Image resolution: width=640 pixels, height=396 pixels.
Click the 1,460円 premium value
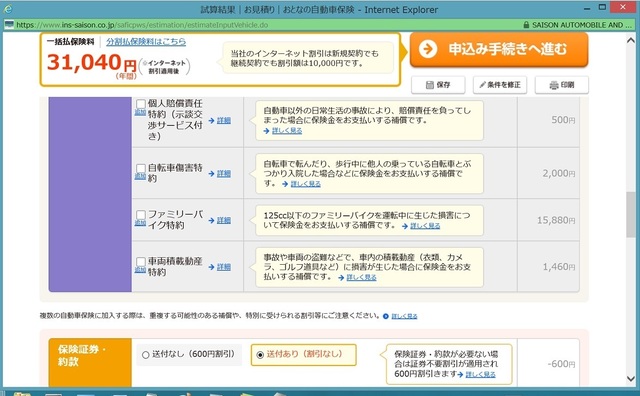pos(559,267)
